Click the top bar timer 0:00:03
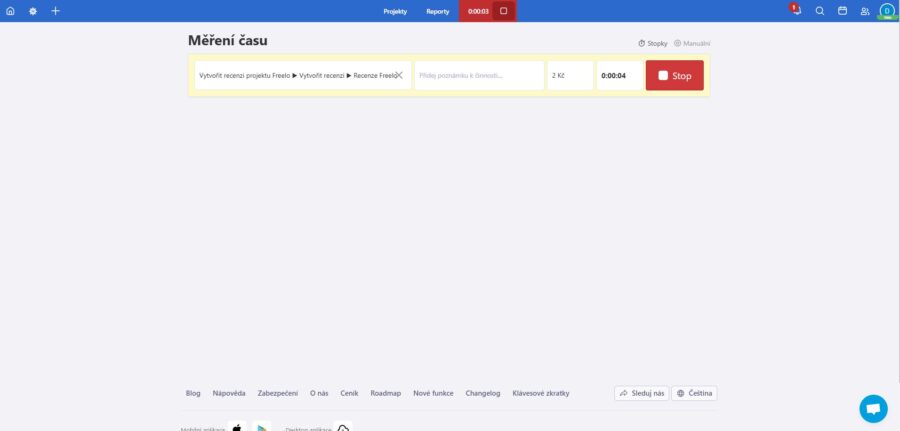Image resolution: width=900 pixels, height=431 pixels. [478, 11]
